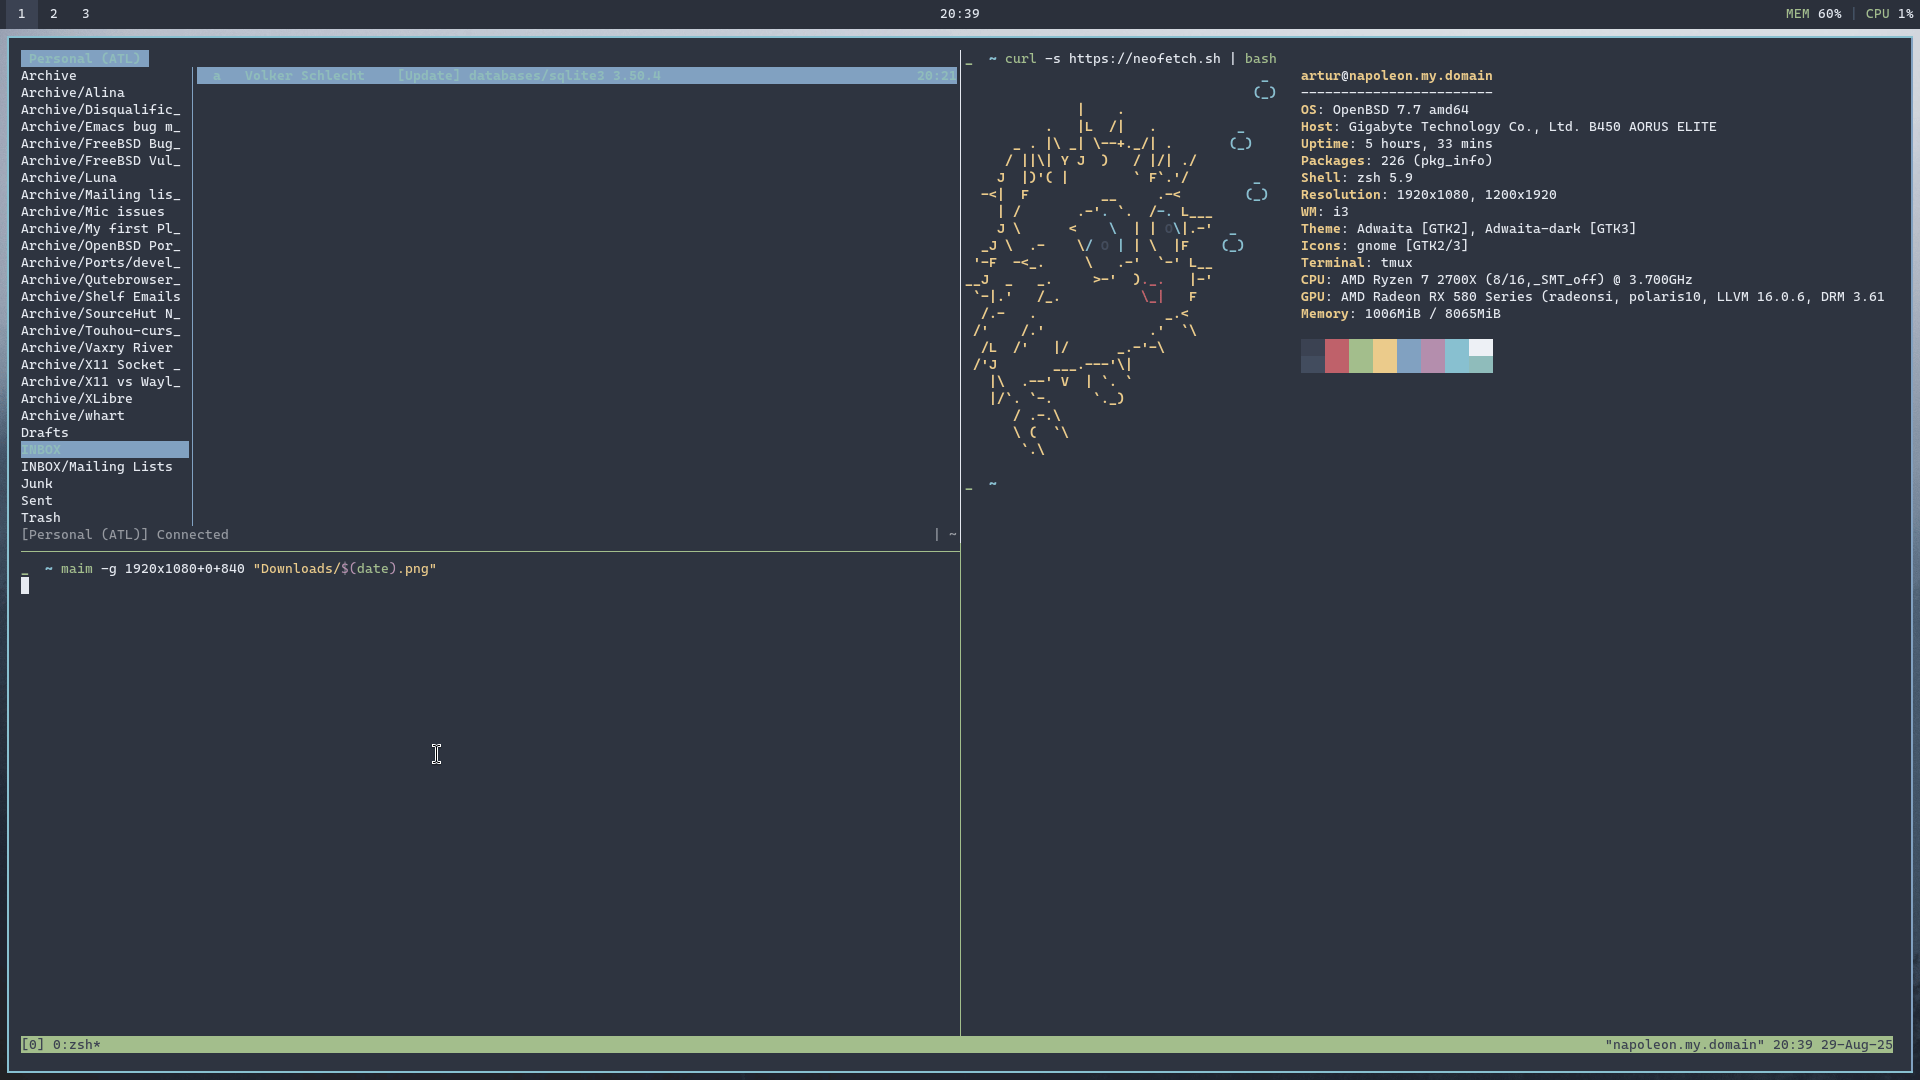The image size is (1920, 1080).
Task: Click the red color block in neofetch
Action: pyautogui.click(x=1336, y=356)
